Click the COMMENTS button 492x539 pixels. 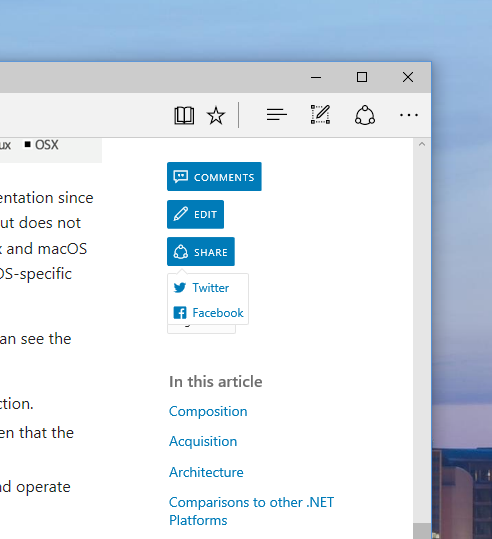(214, 176)
